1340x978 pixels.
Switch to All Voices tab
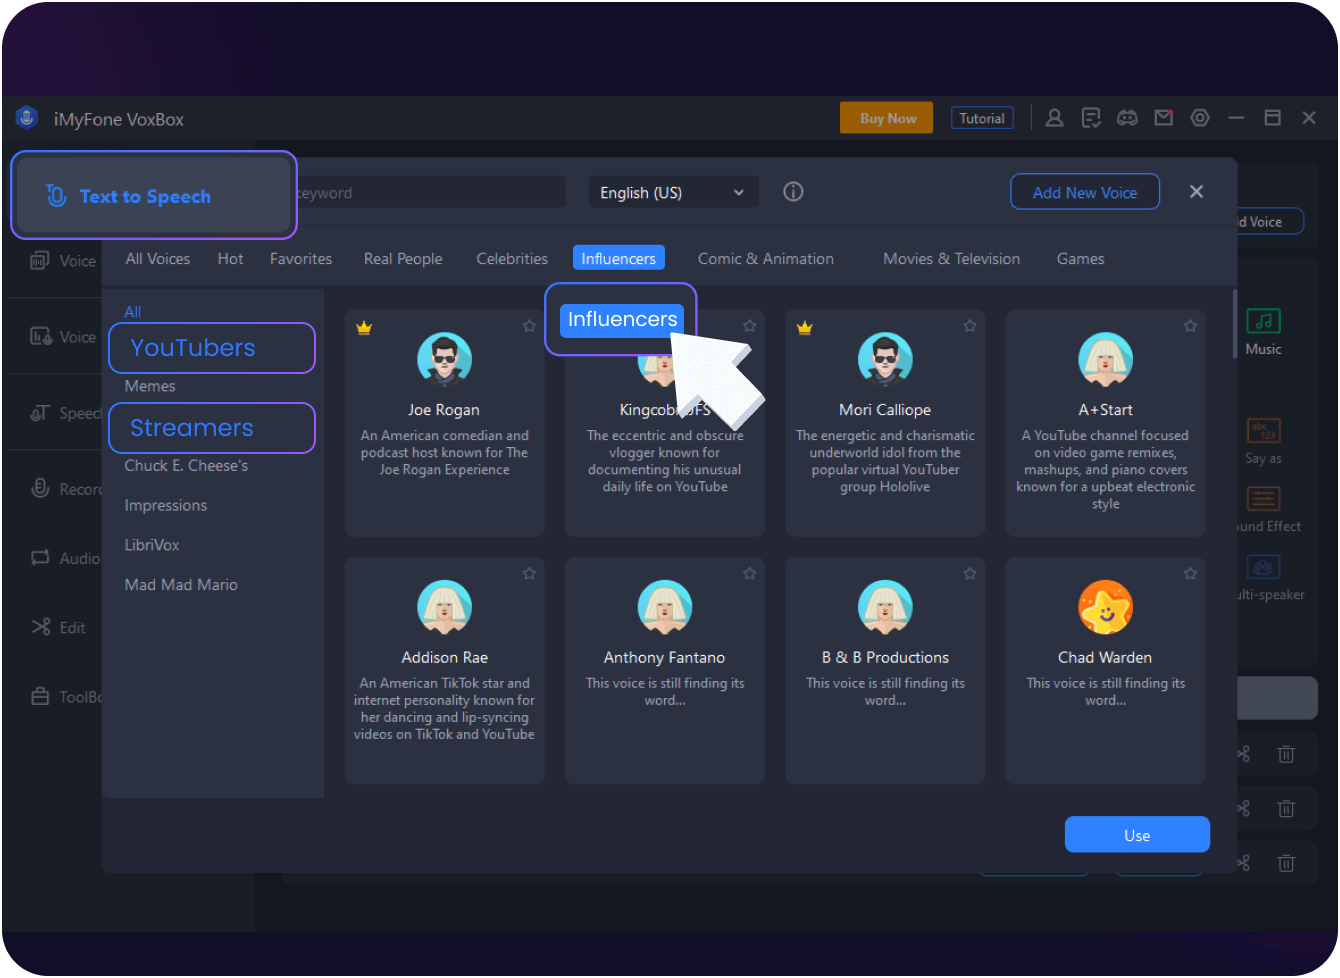(158, 259)
